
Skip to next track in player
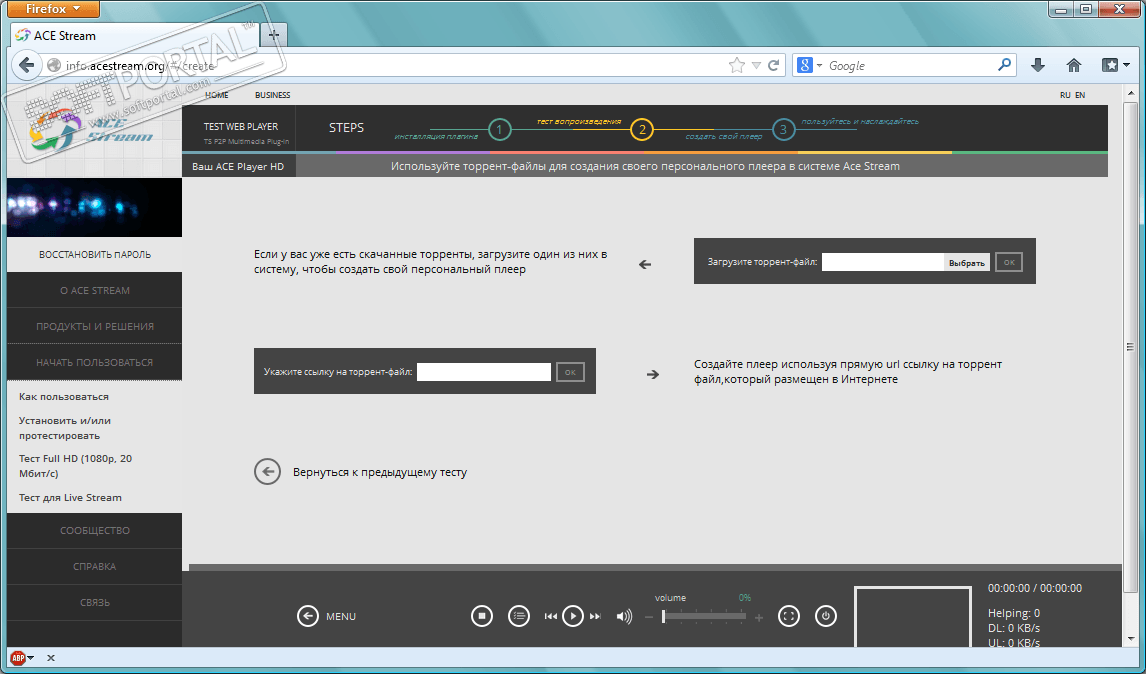595,616
